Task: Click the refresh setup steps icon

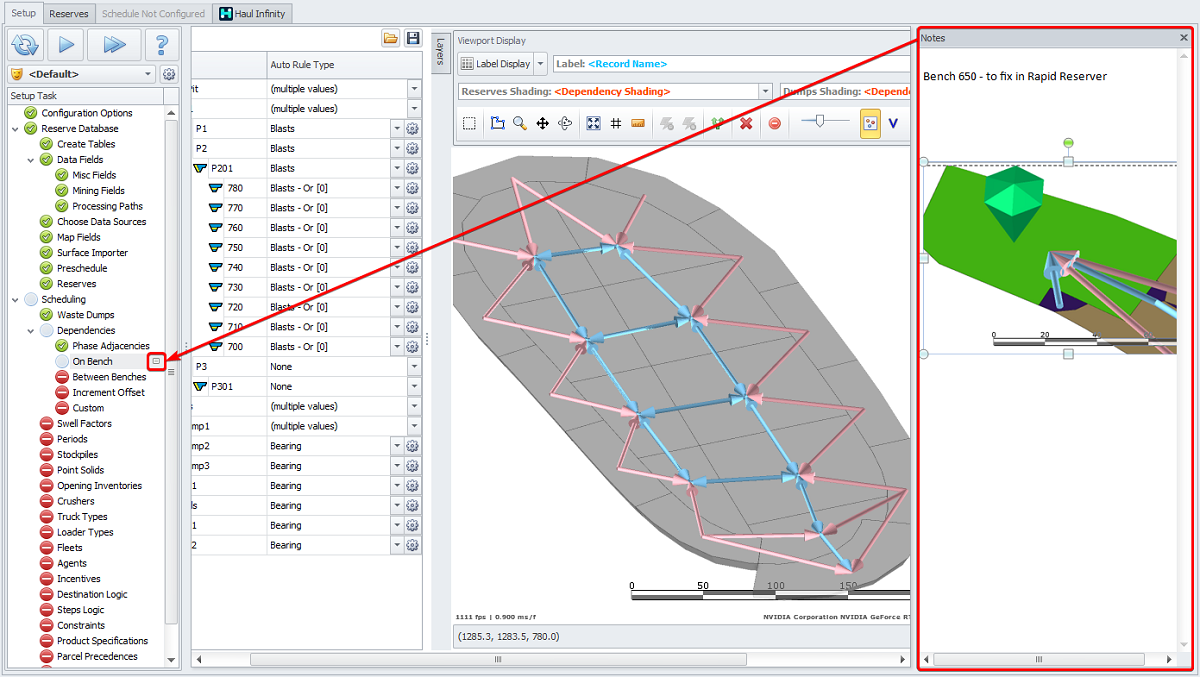Action: [23, 44]
